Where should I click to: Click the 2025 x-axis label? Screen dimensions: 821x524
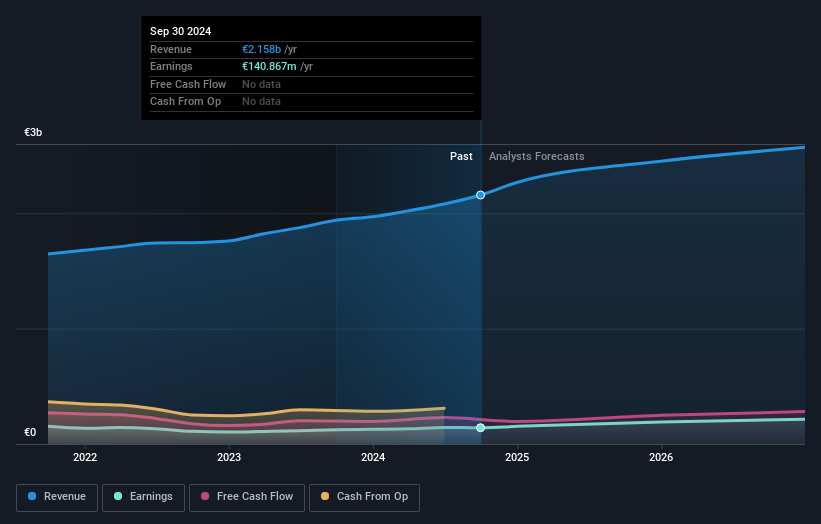click(517, 457)
